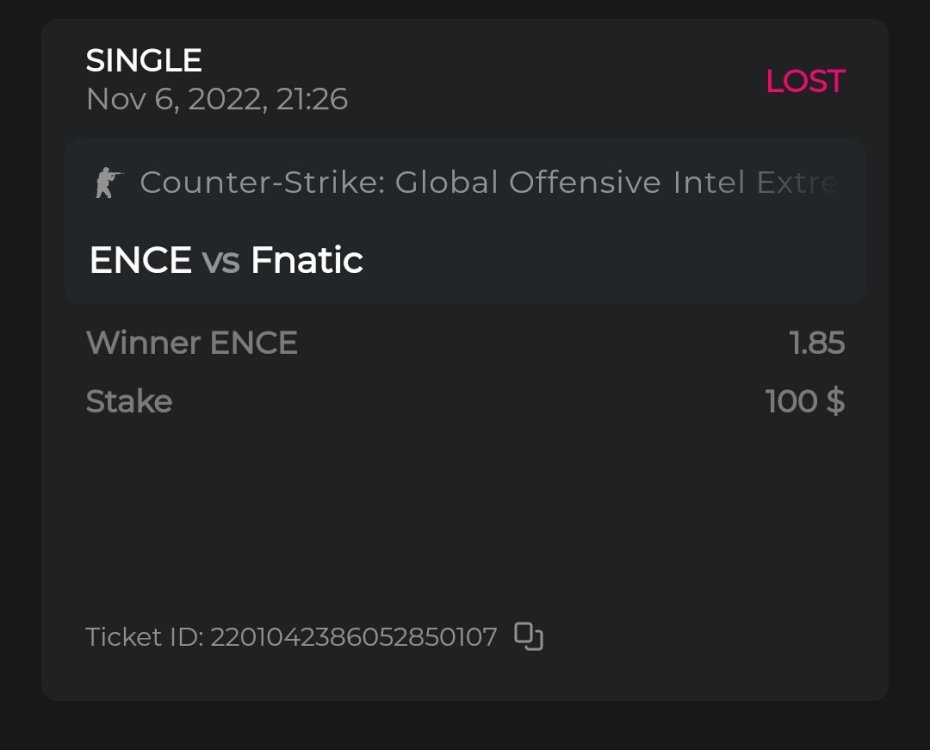Select the Fnatic team name in the matchup
Viewport: 930px width, 750px height.
click(x=306, y=260)
